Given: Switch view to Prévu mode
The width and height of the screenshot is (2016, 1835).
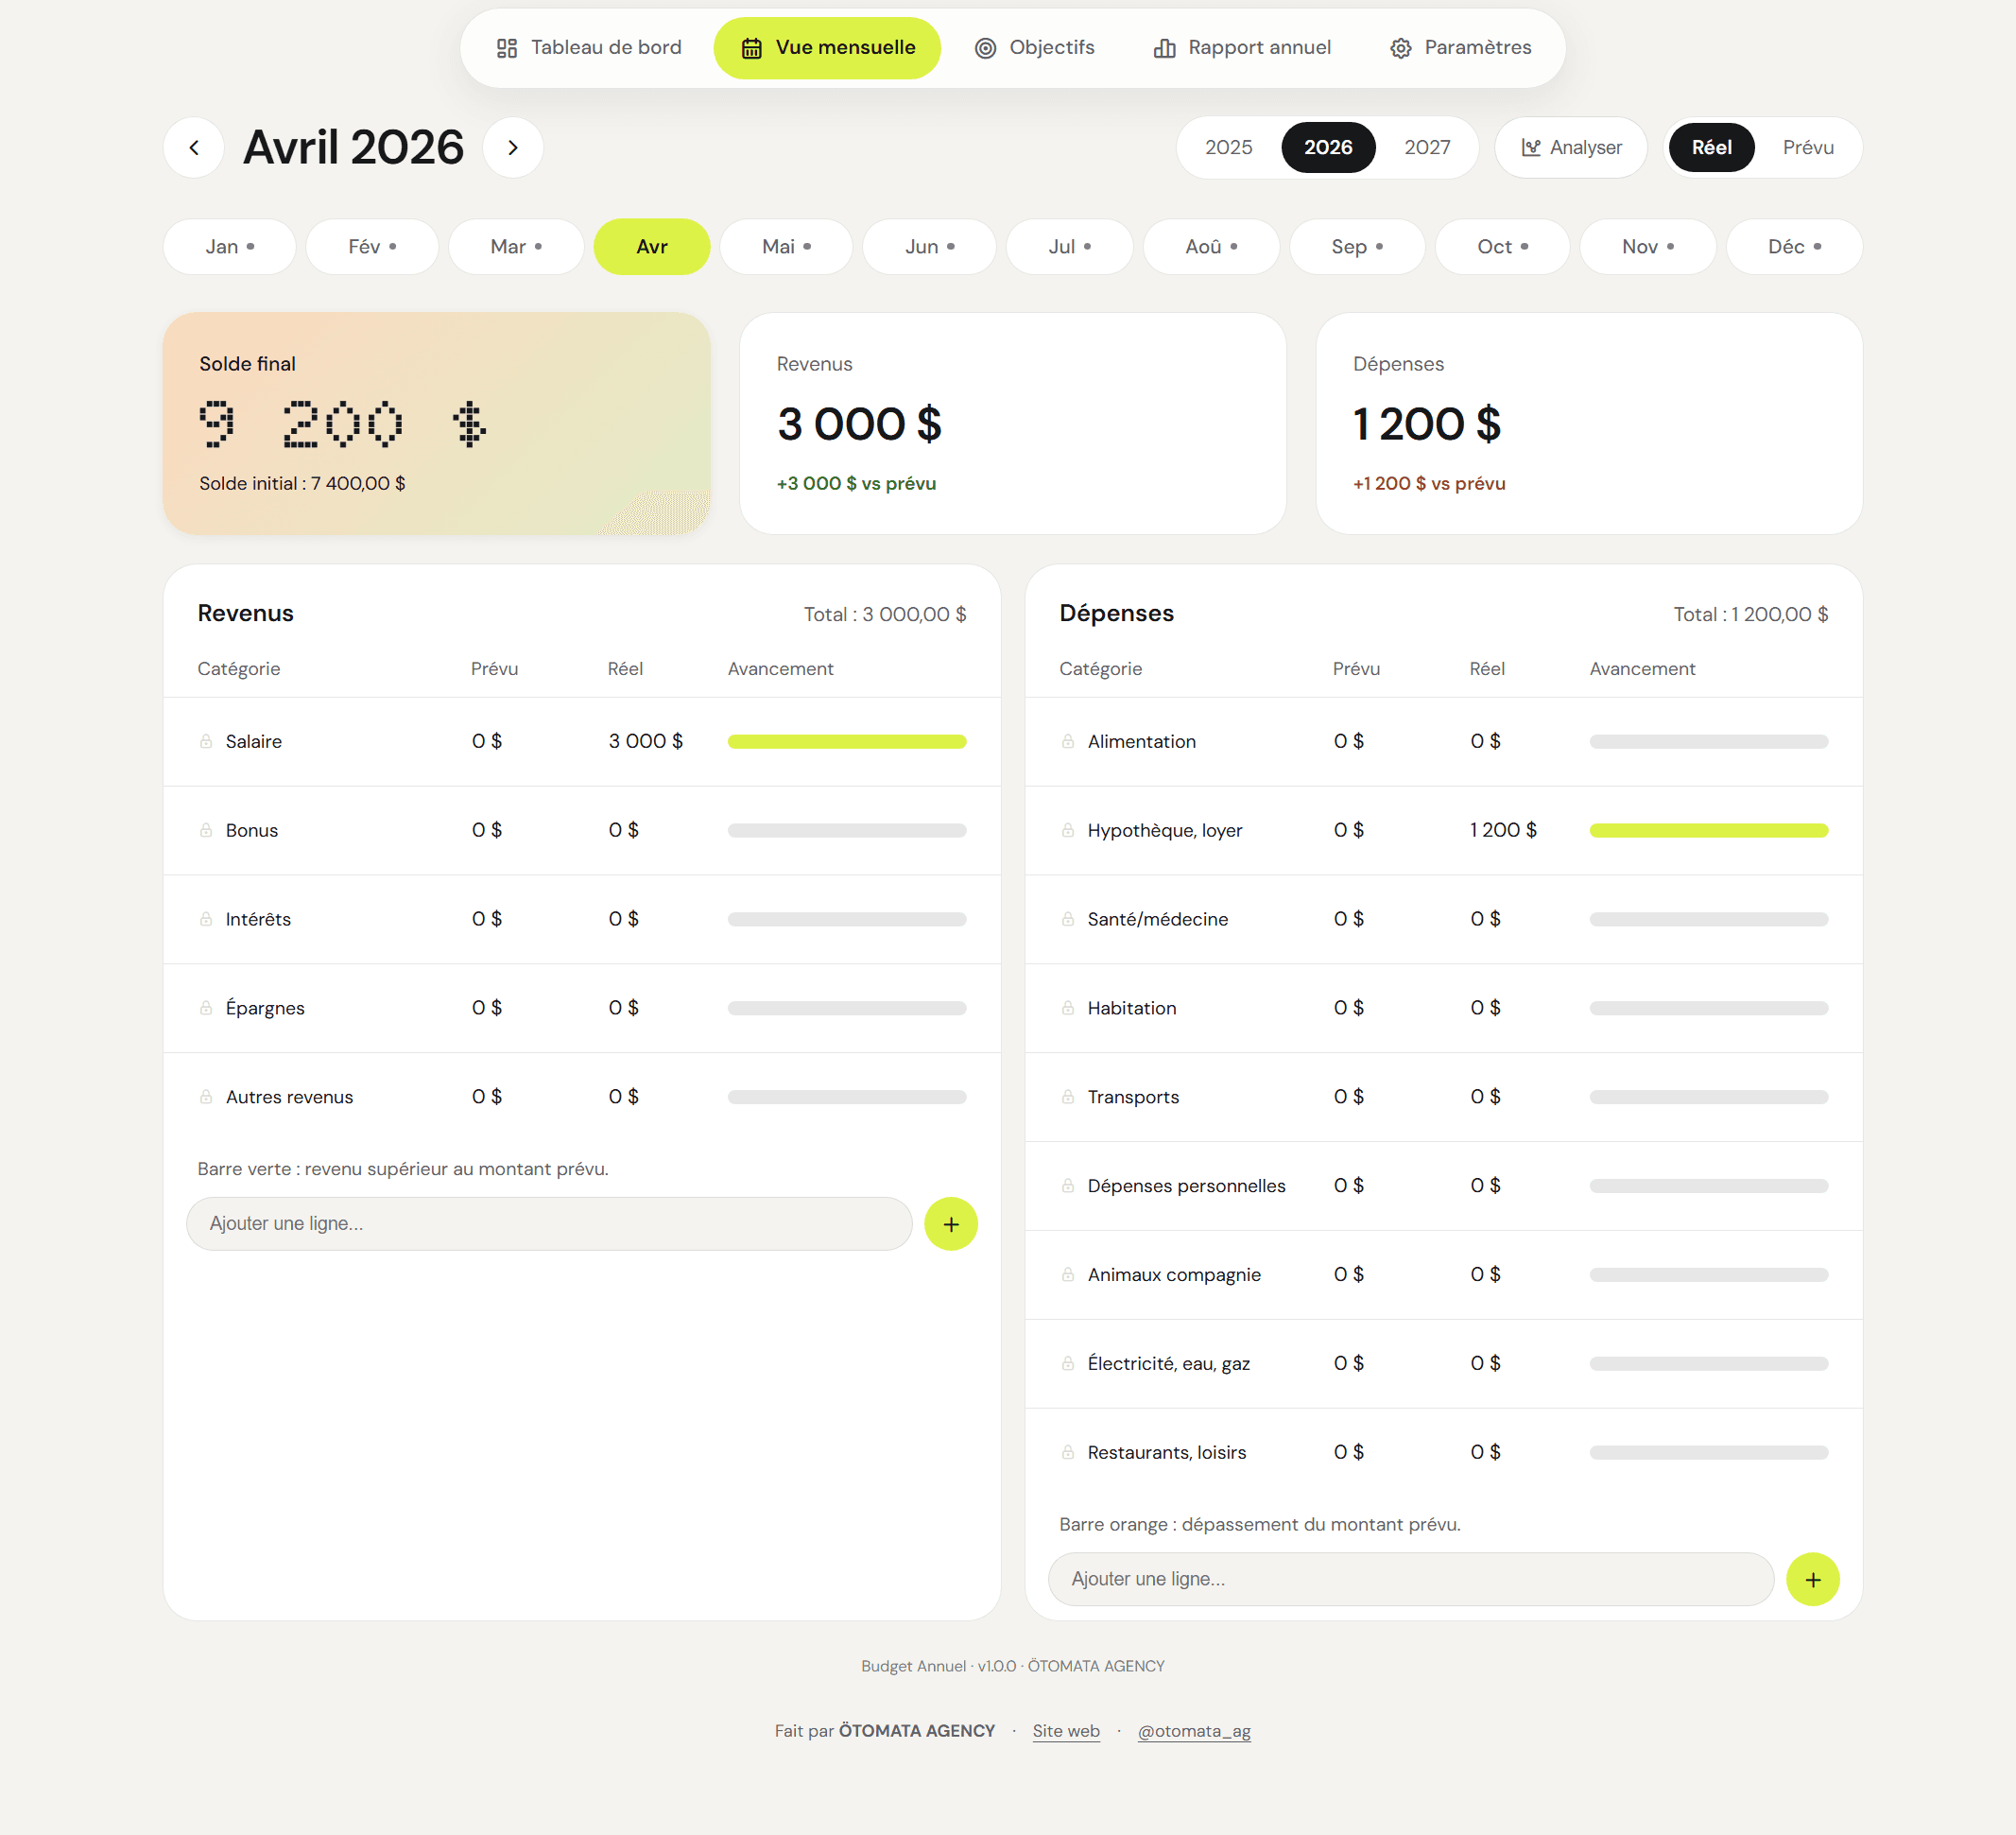Looking at the screenshot, I should (1808, 148).
